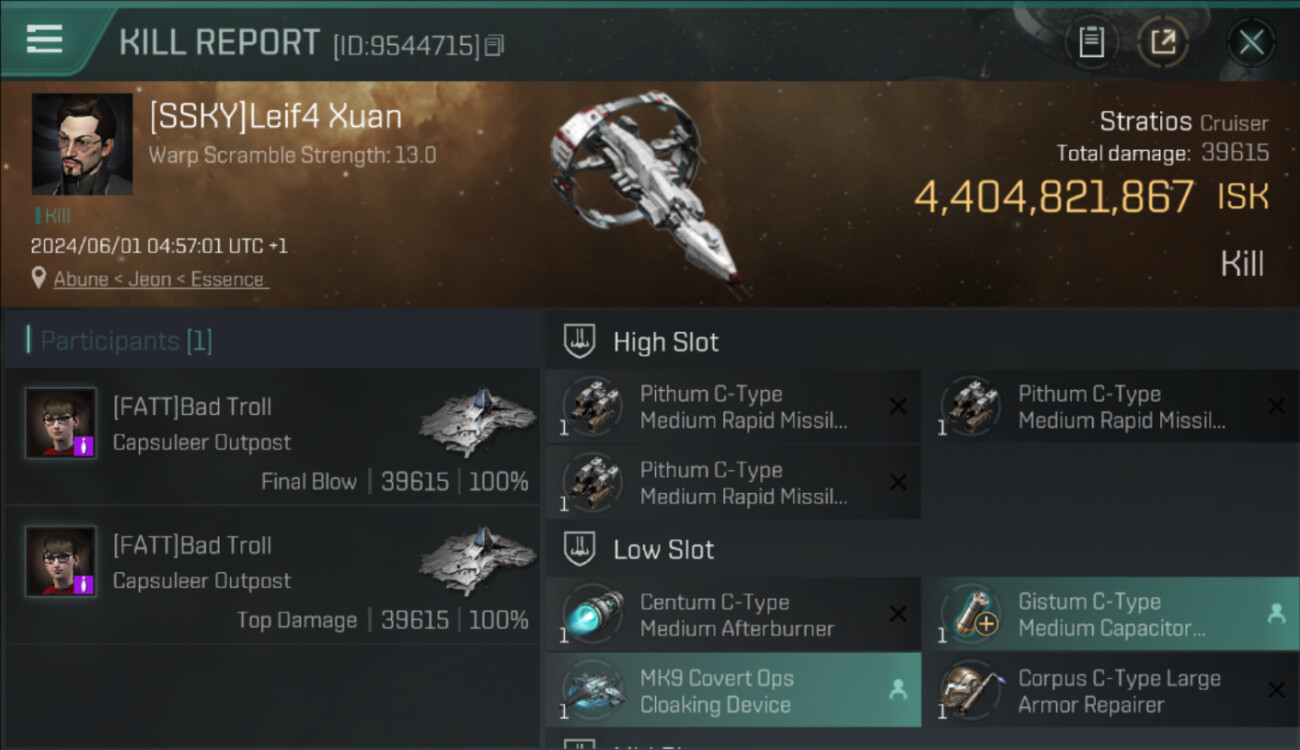Image resolution: width=1300 pixels, height=750 pixels.
Task: Open Bad Troll's Final Blow portrait
Action: coord(61,423)
